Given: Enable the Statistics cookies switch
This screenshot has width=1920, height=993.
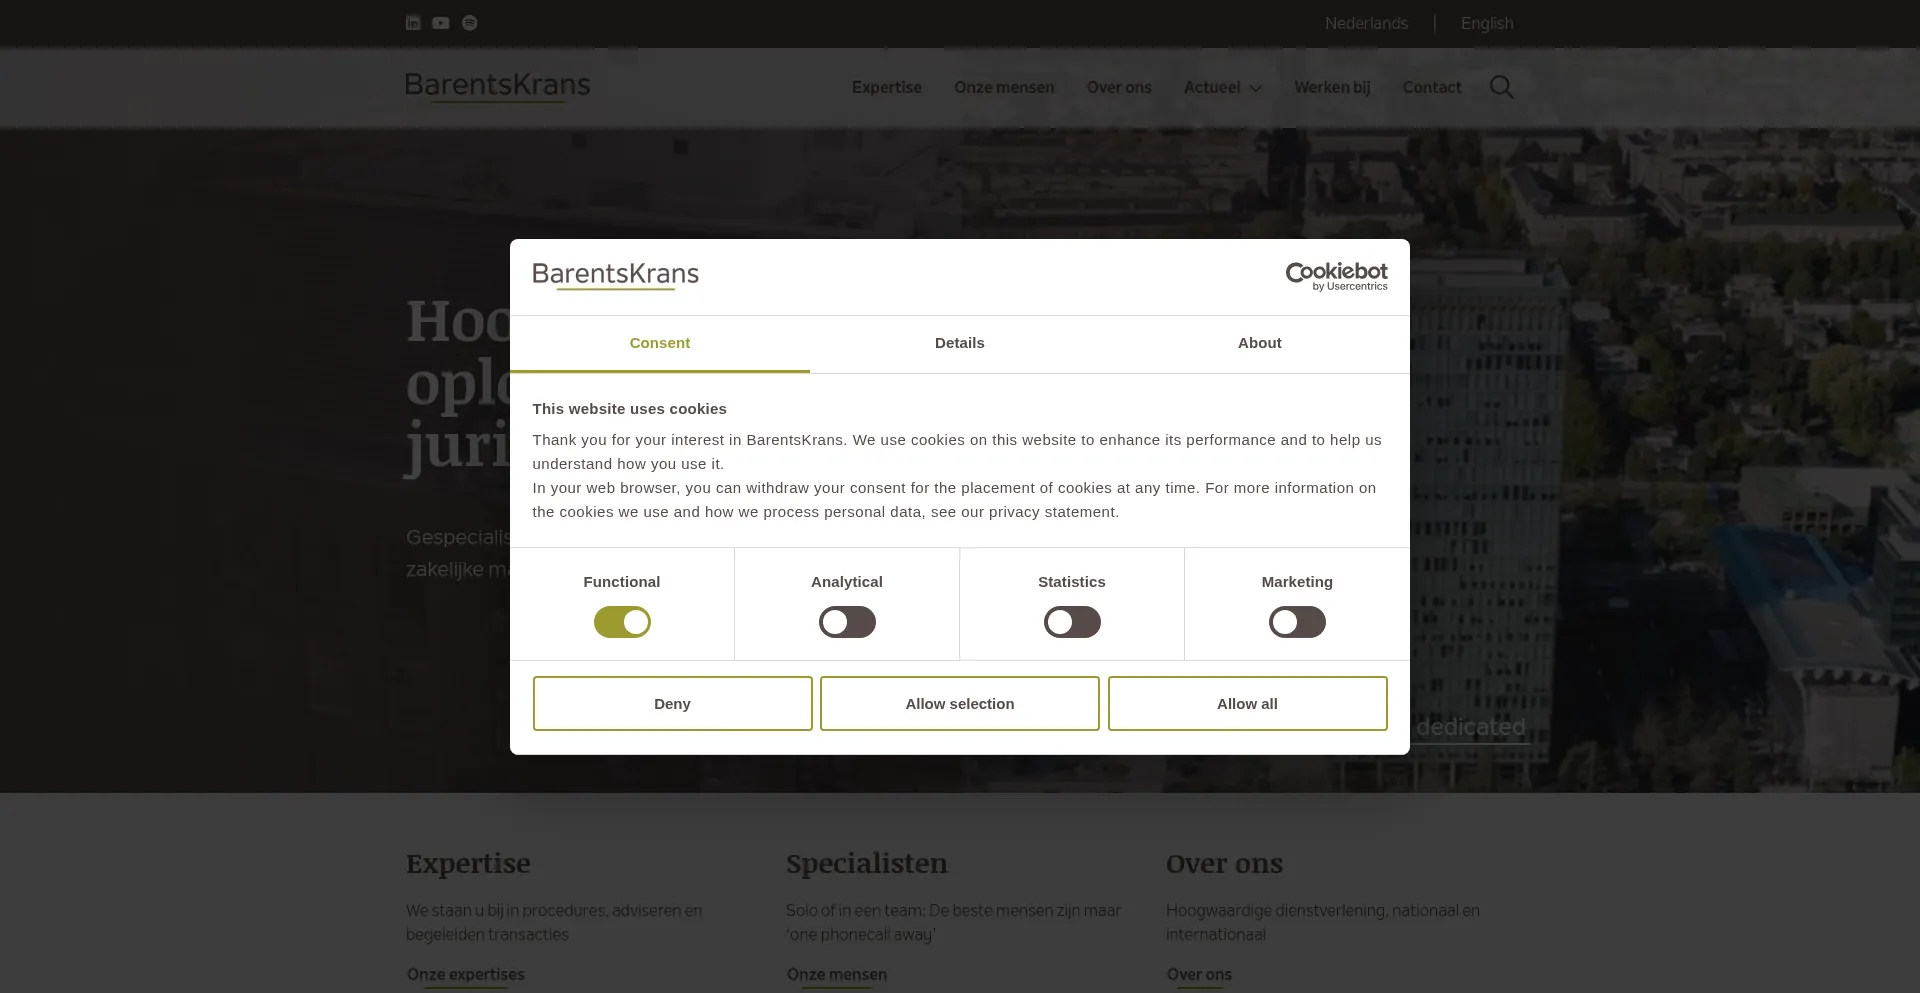Looking at the screenshot, I should click(x=1072, y=622).
